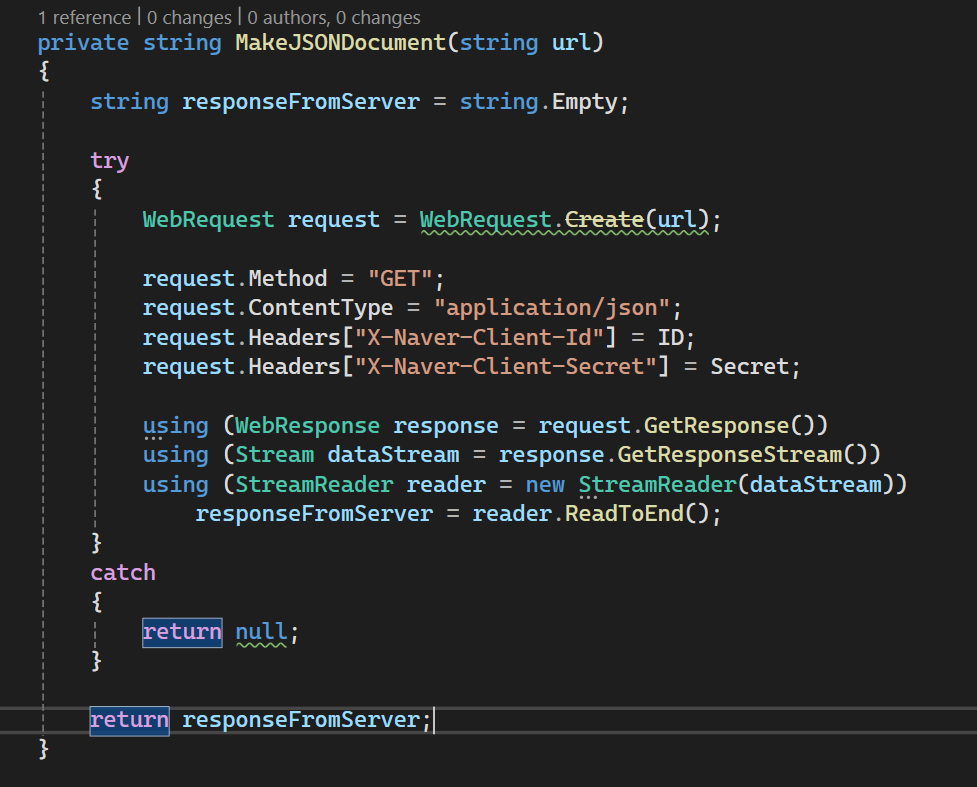The image size is (977, 787).
Task: Click 'Method' property on request
Action: click(288, 279)
